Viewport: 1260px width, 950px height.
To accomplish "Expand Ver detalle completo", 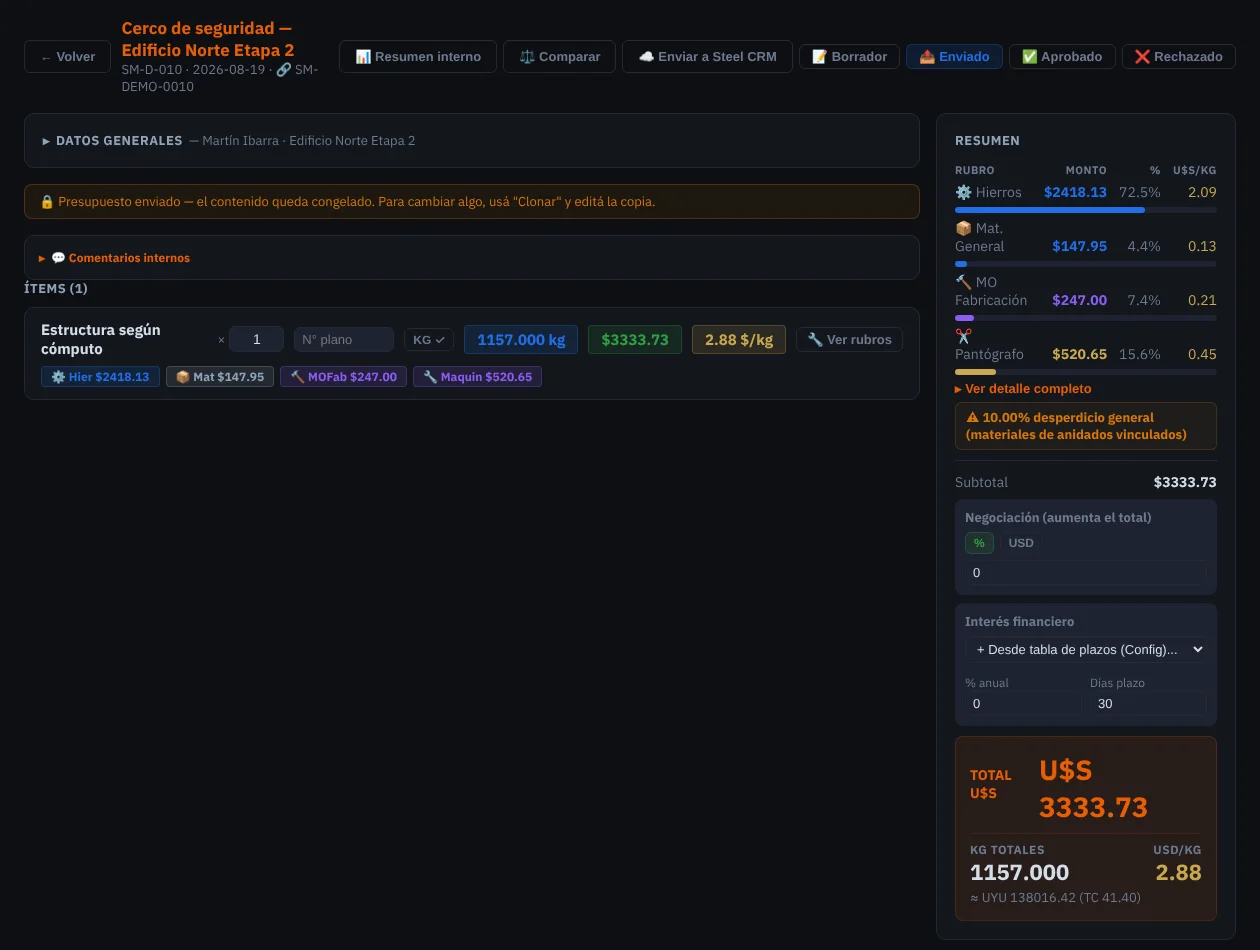I will [x=1023, y=389].
